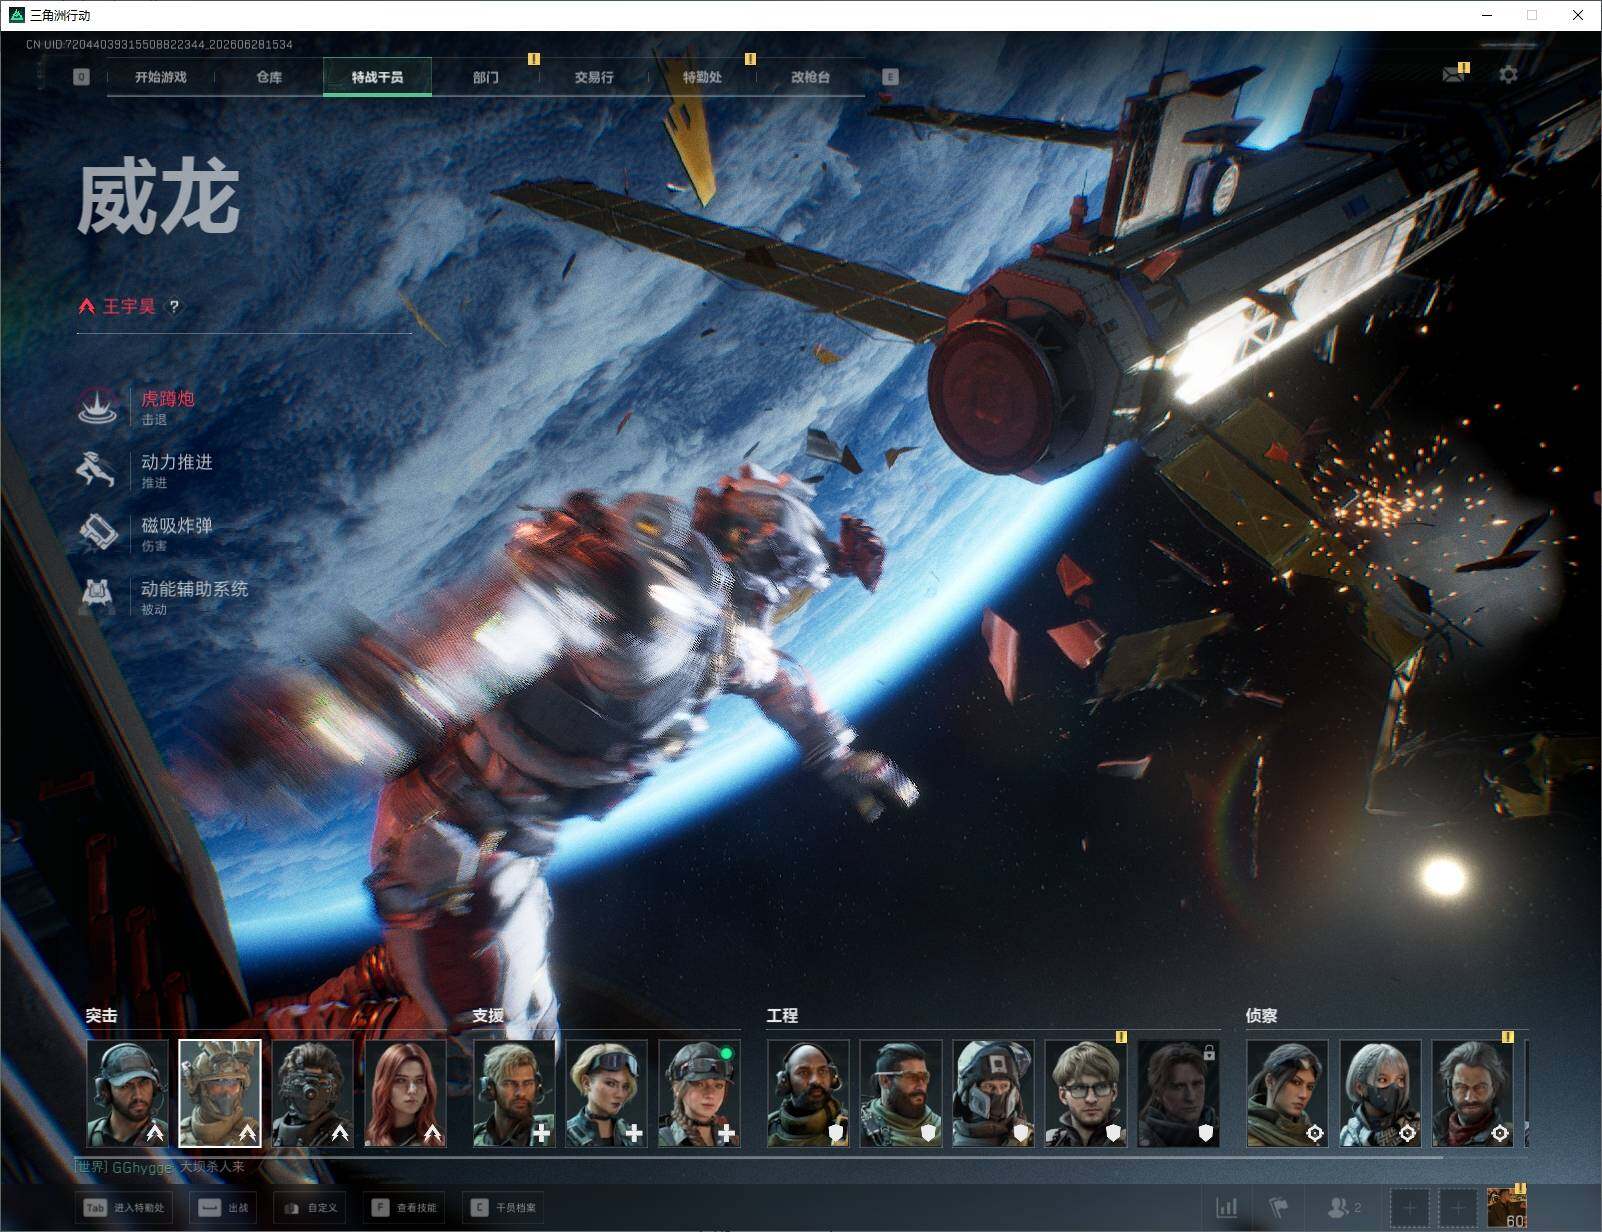Switch to the 仓库 tab
The height and width of the screenshot is (1232, 1602).
[269, 77]
